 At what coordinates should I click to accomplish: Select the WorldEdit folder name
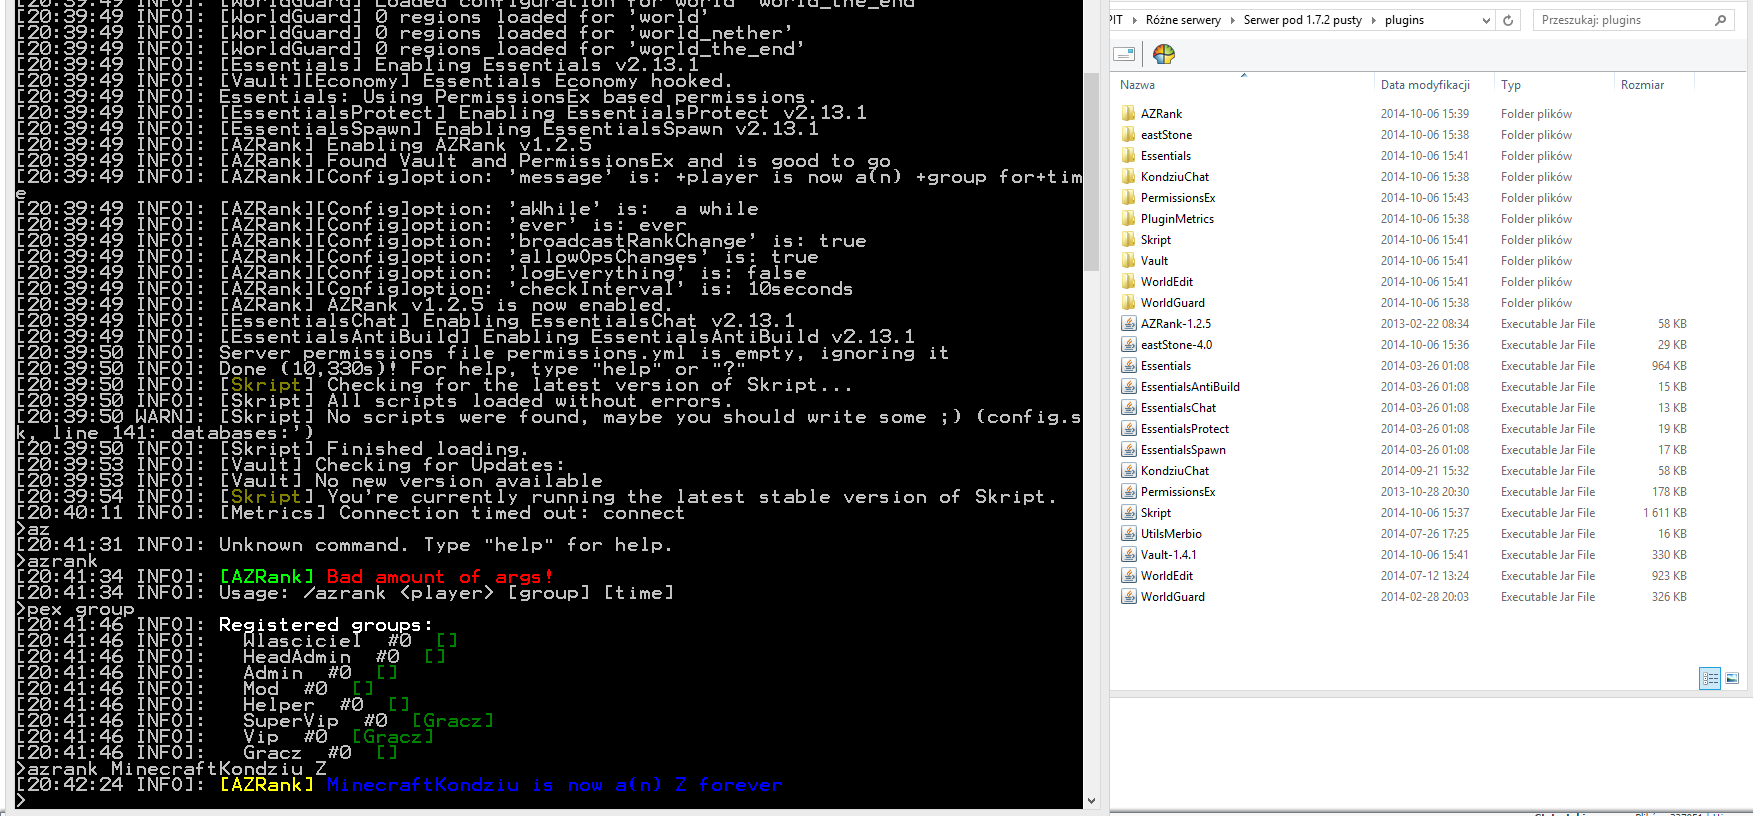click(1167, 282)
